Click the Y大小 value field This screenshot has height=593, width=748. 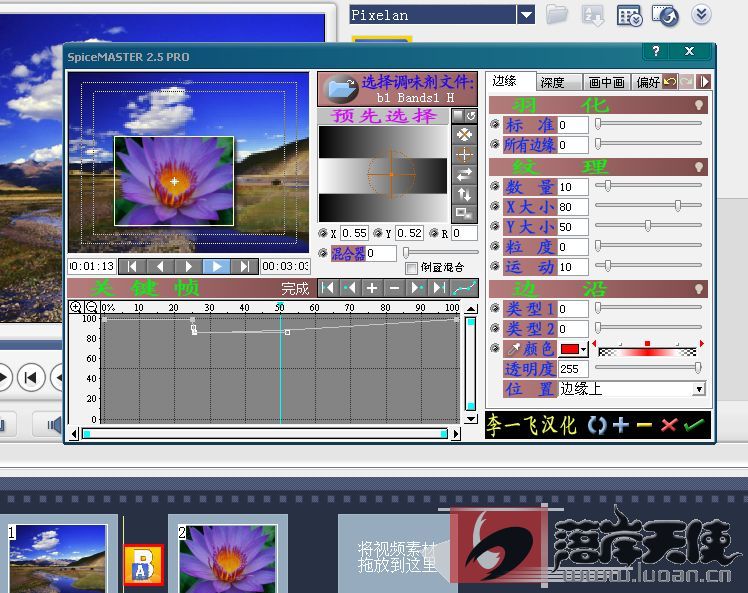pyautogui.click(x=573, y=227)
